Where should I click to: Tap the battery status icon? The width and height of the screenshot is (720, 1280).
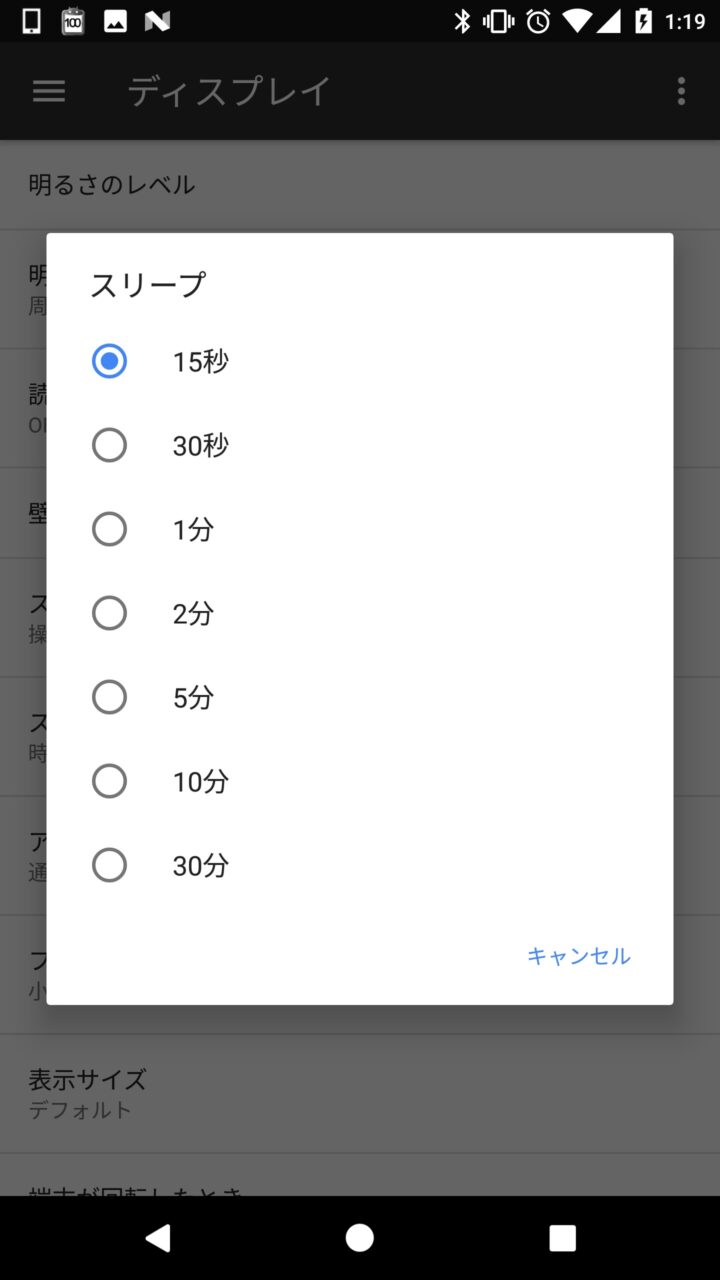643,21
